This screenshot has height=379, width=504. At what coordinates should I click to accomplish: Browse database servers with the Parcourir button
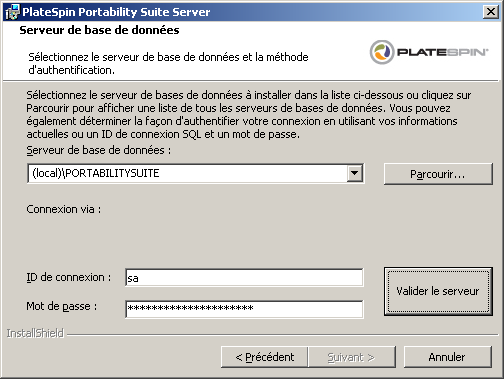(438, 174)
